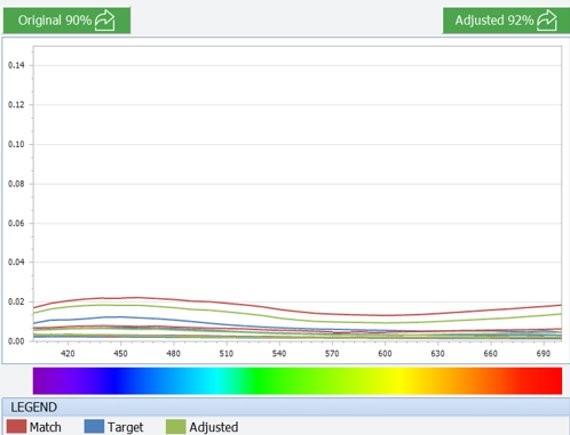Click the Original 90% button
Screen dimensions: 570x435
point(67,20)
